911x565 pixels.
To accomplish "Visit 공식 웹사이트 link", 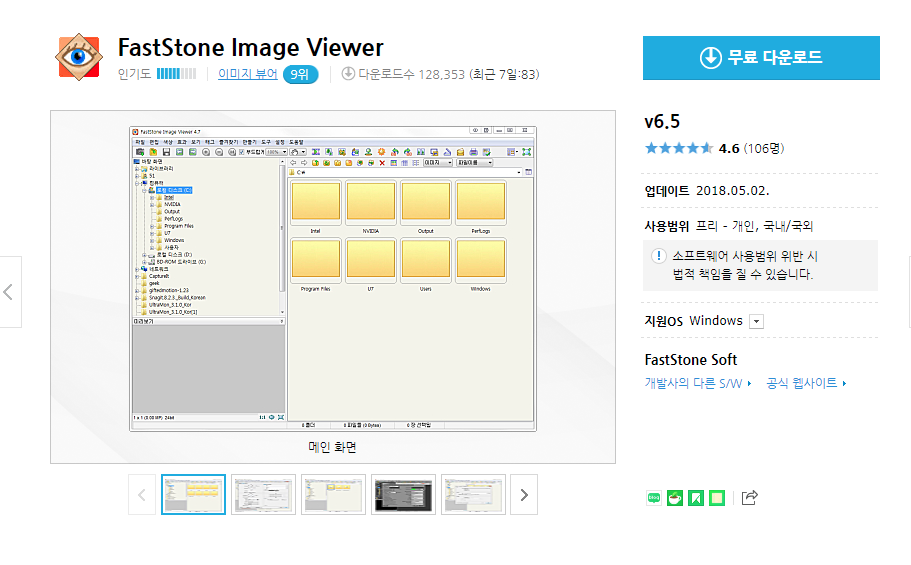I will pyautogui.click(x=806, y=383).
